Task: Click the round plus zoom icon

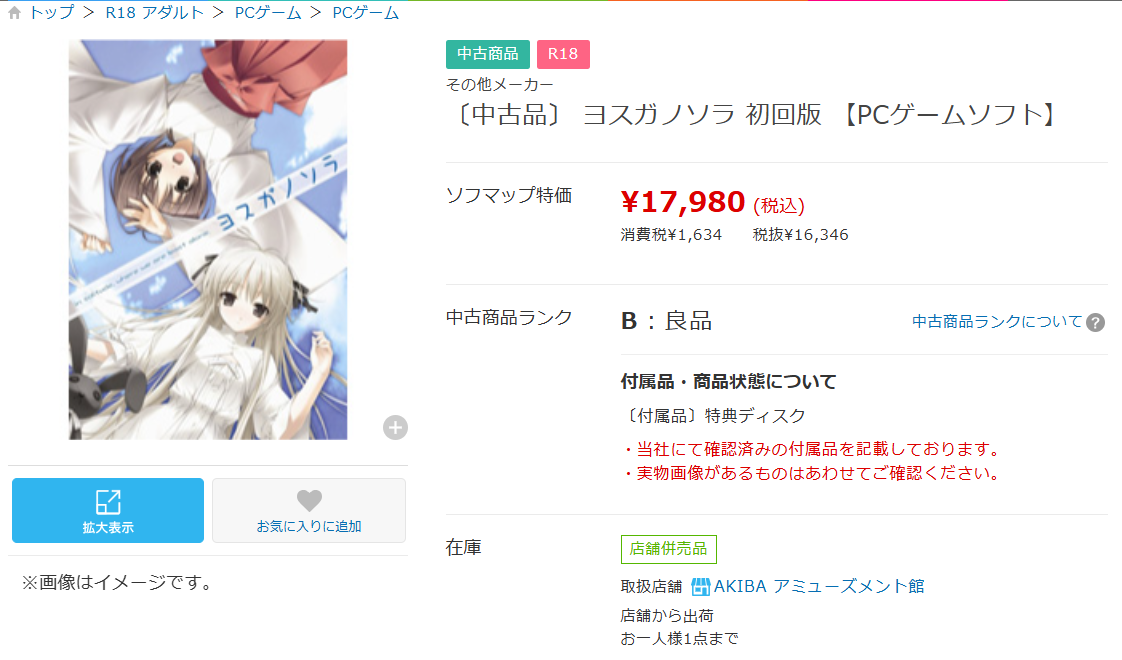Action: 395,427
